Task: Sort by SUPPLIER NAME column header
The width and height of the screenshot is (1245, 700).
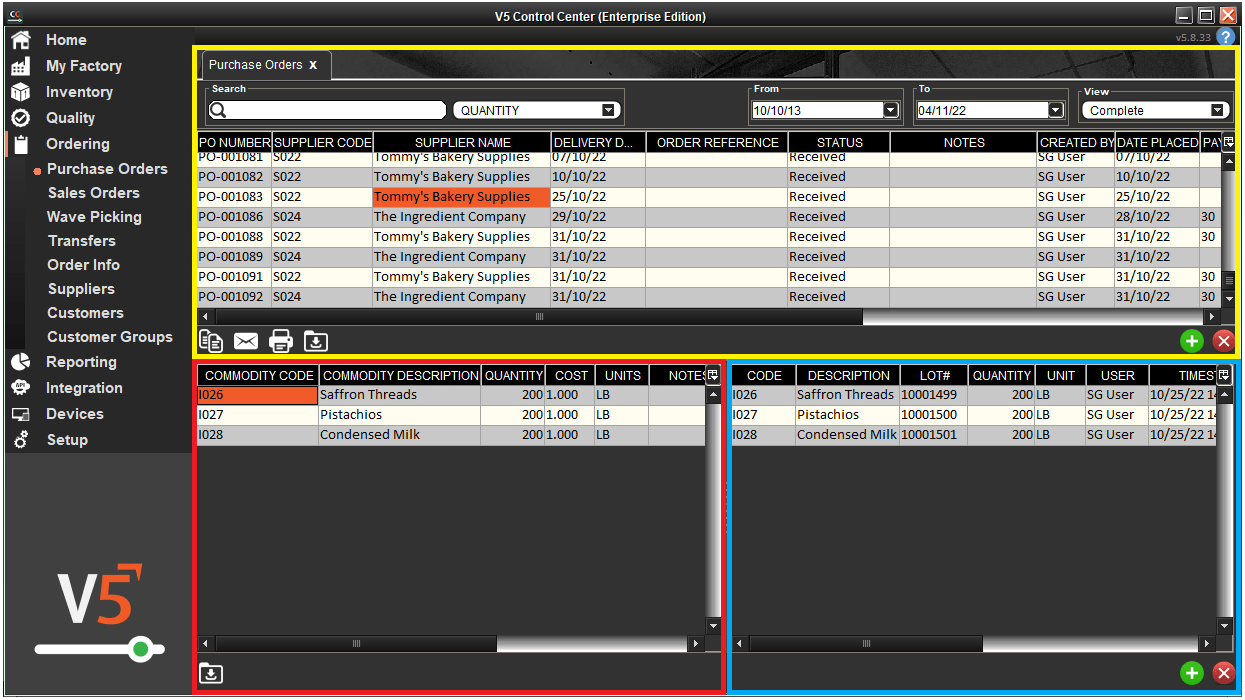Action: pos(462,143)
